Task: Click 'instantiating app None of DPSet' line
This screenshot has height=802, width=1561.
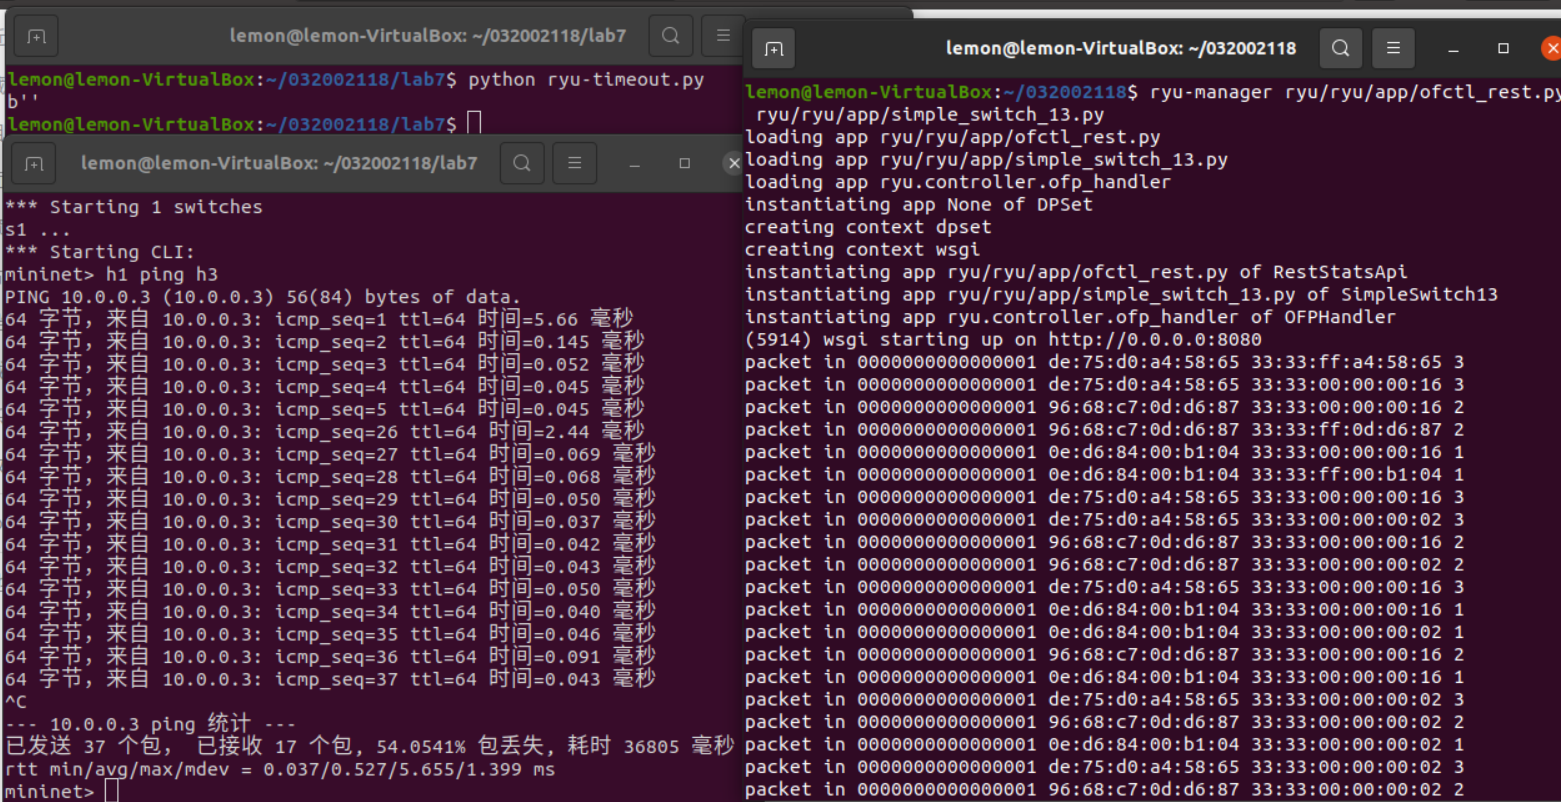Action: pos(919,205)
